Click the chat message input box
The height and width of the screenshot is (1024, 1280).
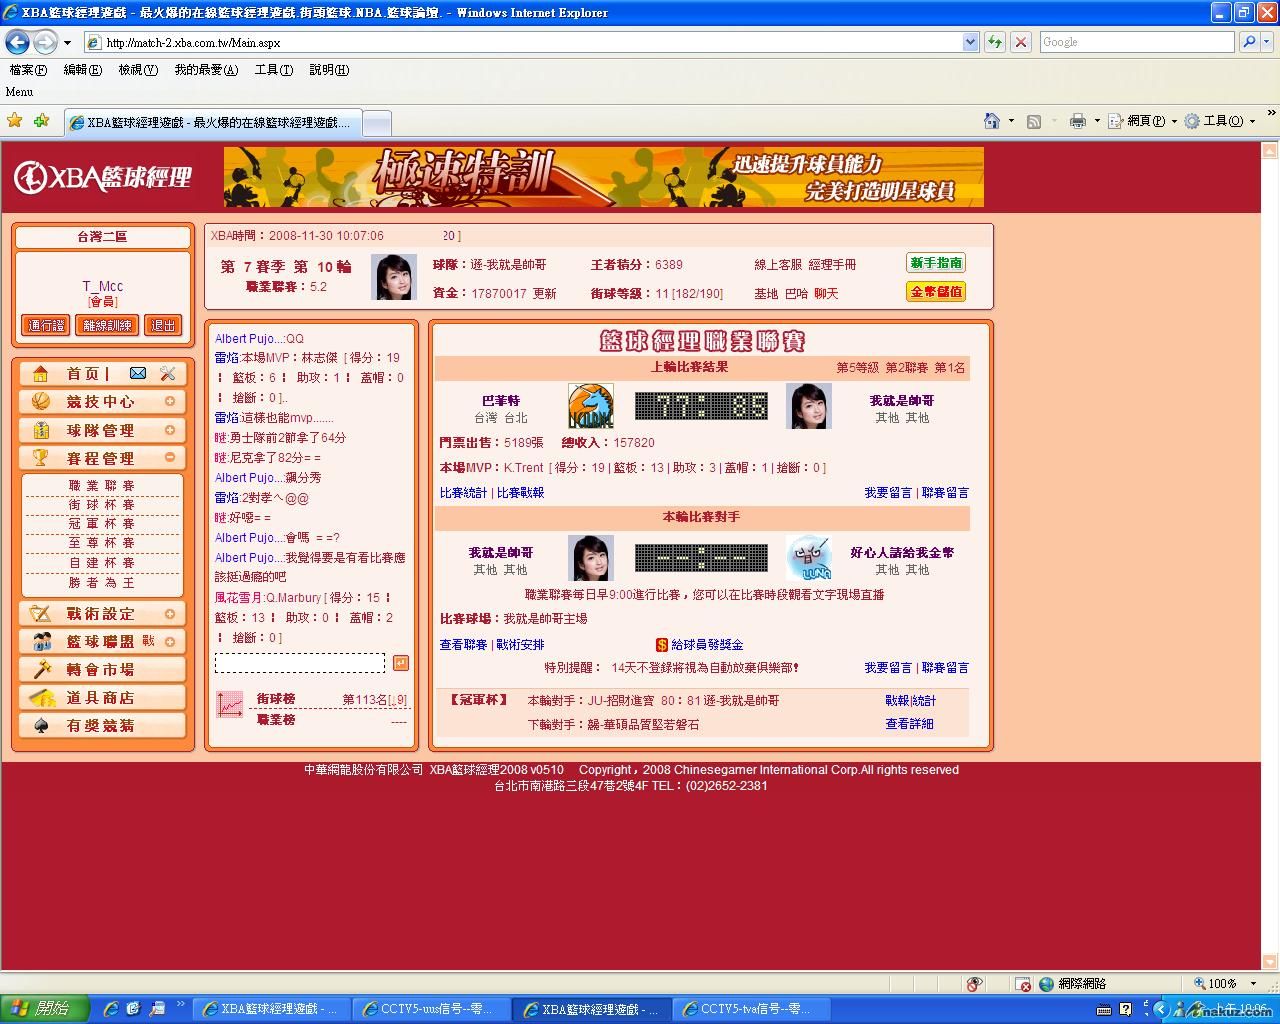[300, 663]
